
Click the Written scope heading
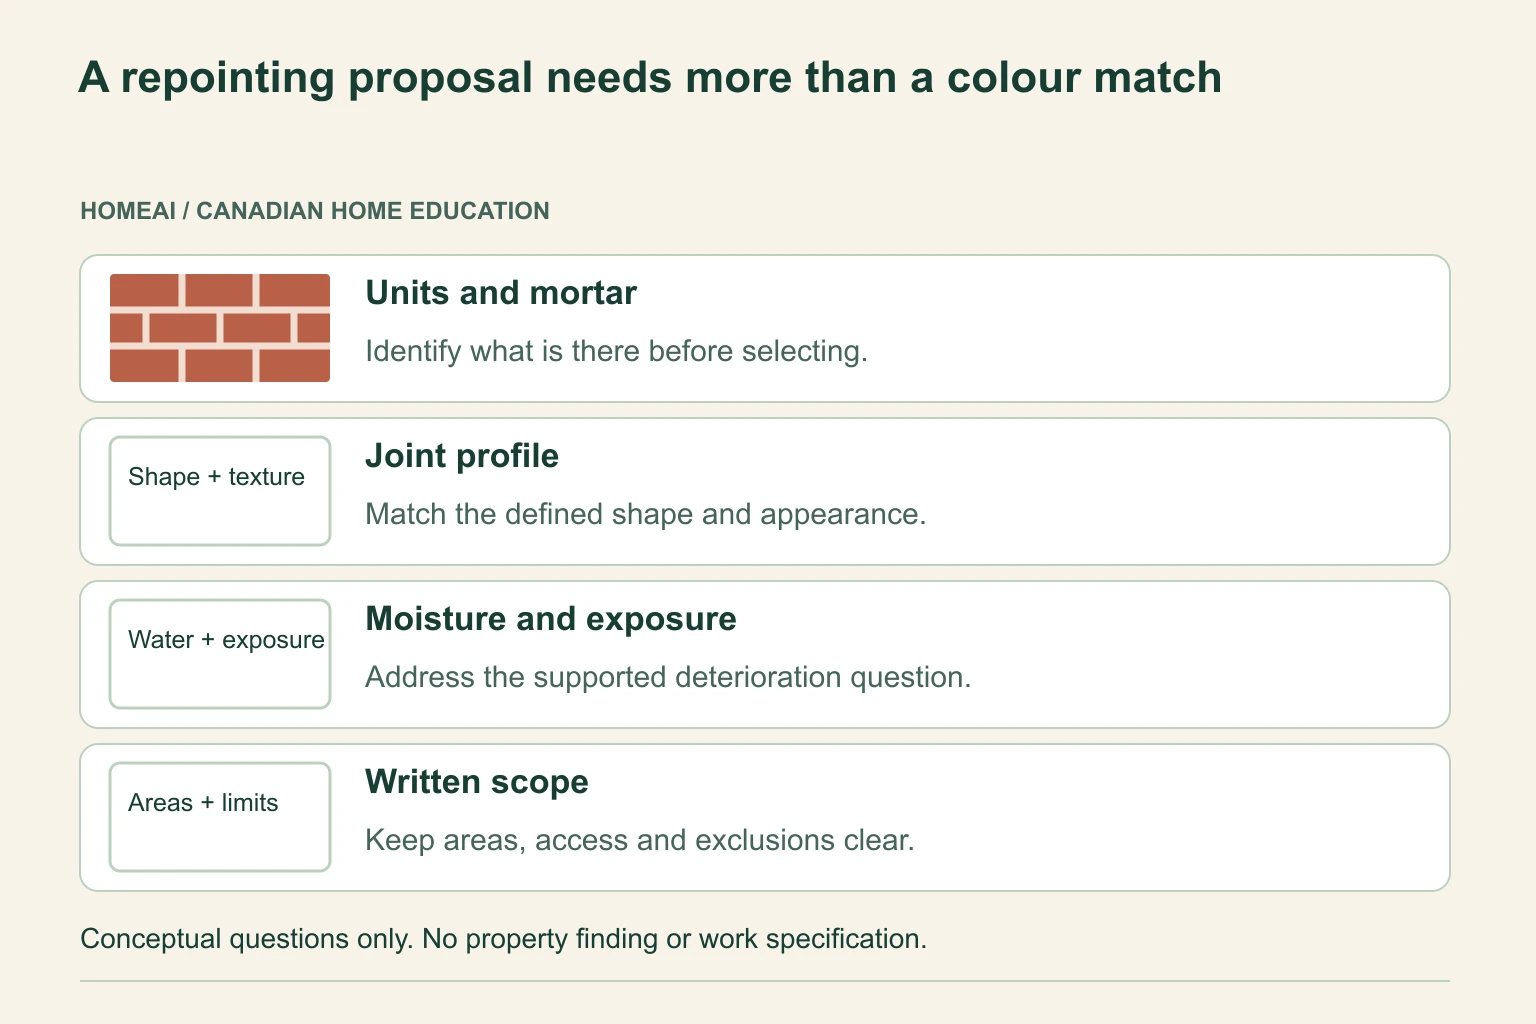[x=477, y=782]
